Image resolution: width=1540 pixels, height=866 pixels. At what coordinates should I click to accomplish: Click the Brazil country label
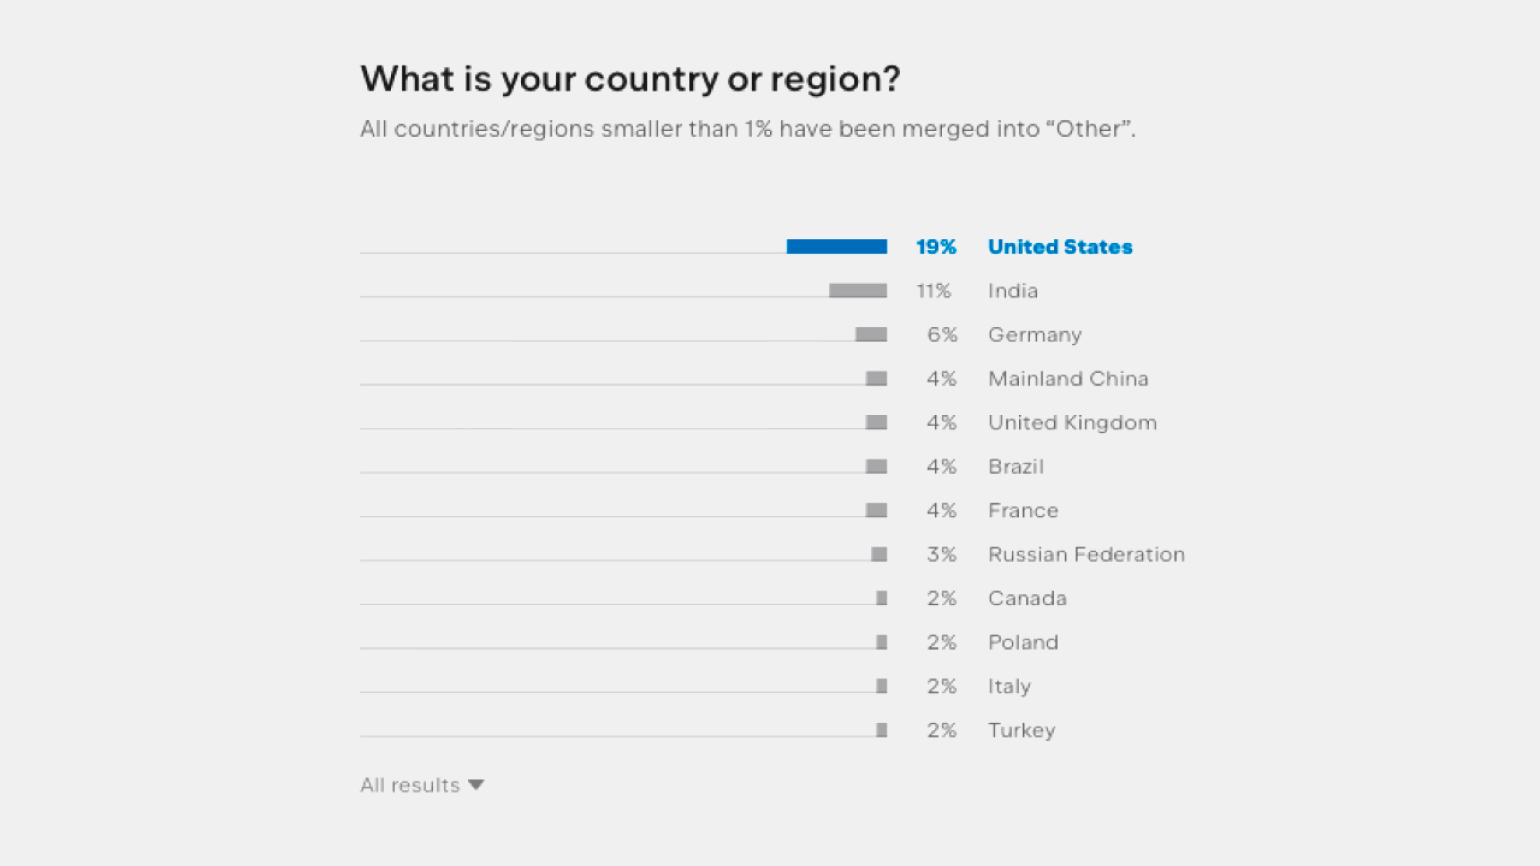[x=1016, y=467]
